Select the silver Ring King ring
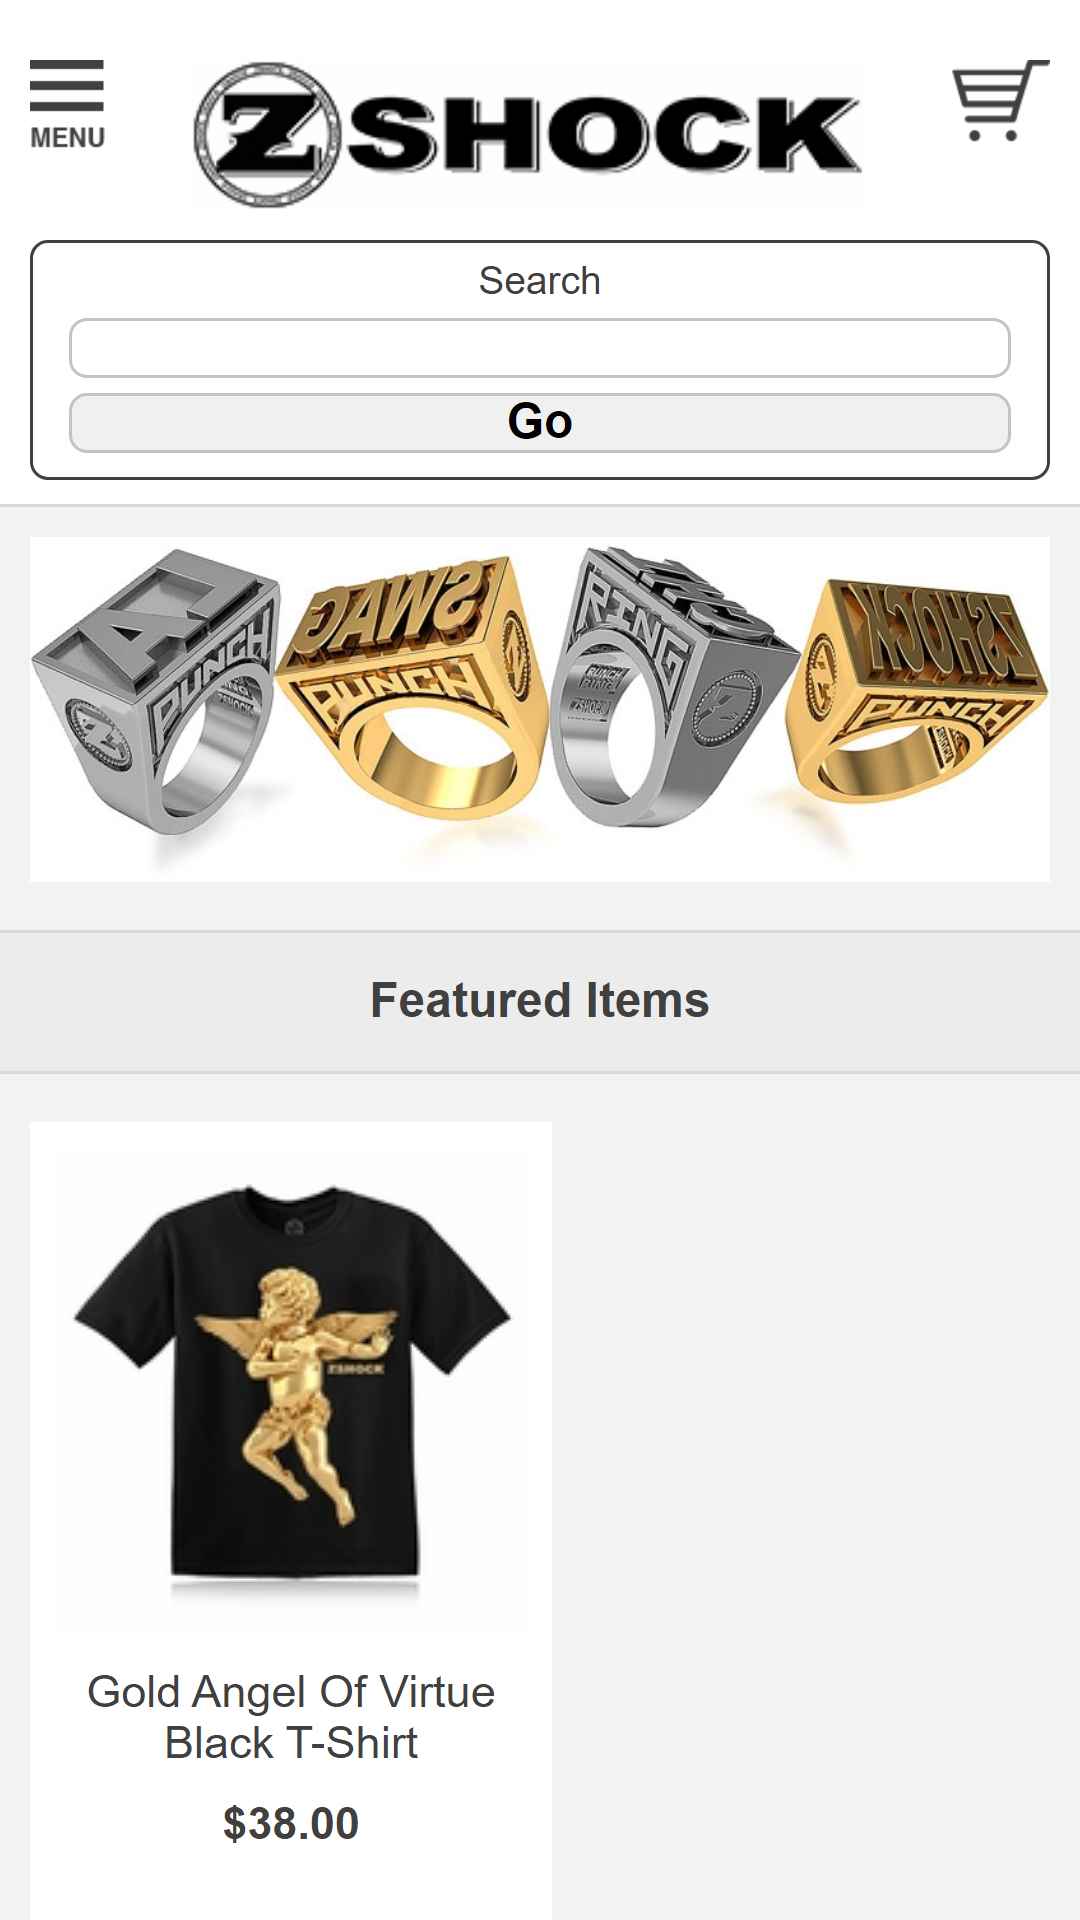This screenshot has width=1080, height=1920. click(670, 688)
